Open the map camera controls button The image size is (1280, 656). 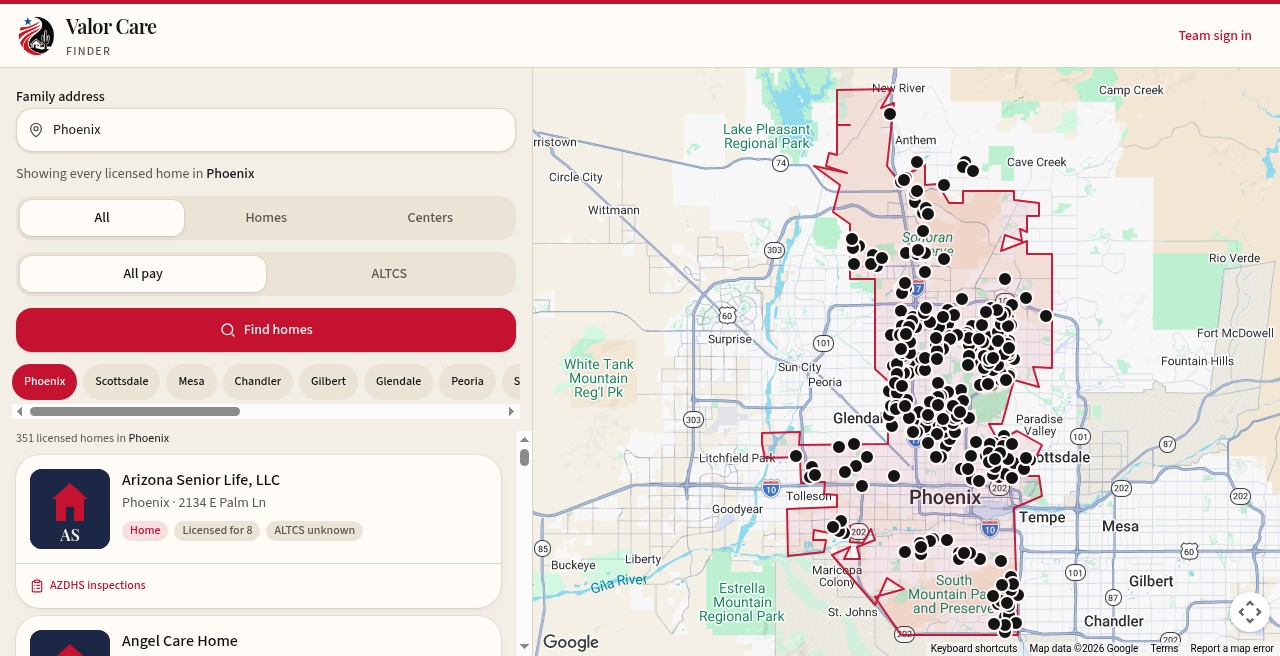(x=1250, y=612)
